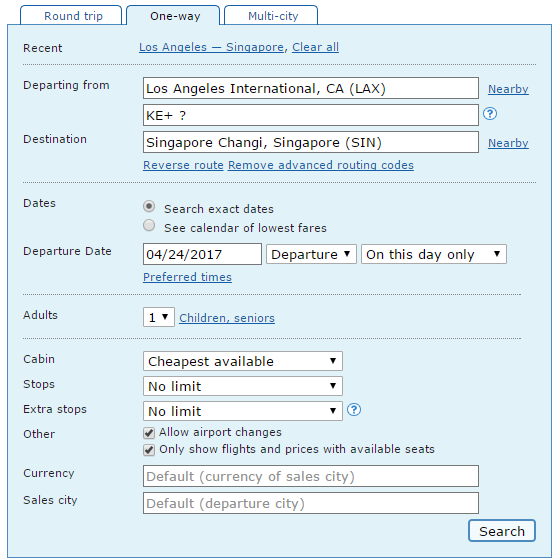Open the Cabin Cheapest available dropdown
This screenshot has height=559, width=554.
(x=243, y=361)
